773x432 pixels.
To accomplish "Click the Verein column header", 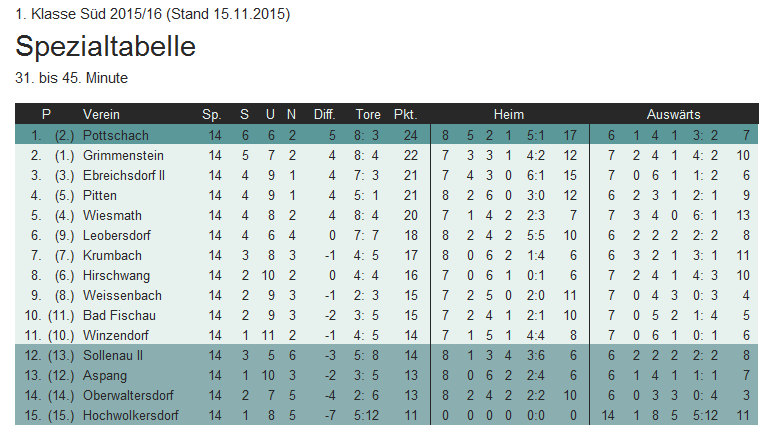I will 101,114.
